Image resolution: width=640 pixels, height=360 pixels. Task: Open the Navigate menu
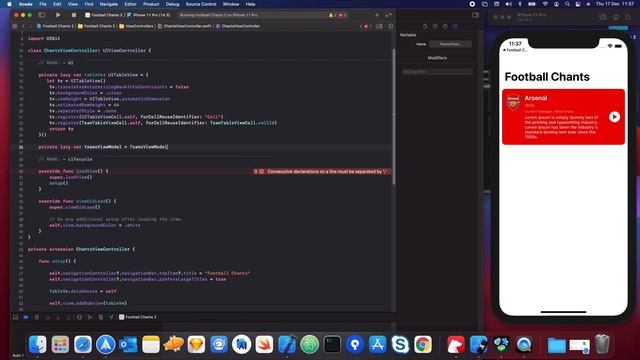[x=109, y=4]
